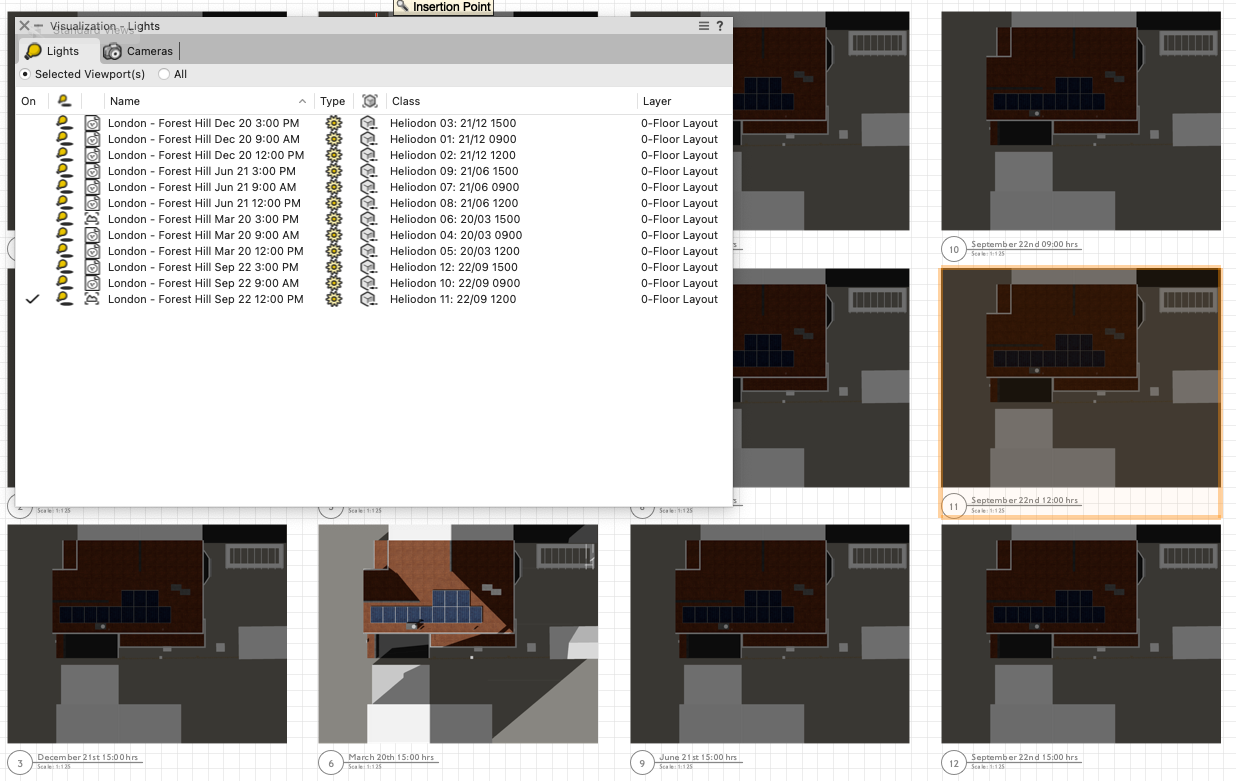Select the 'Selected Viewport(s)' radio button

(x=25, y=74)
